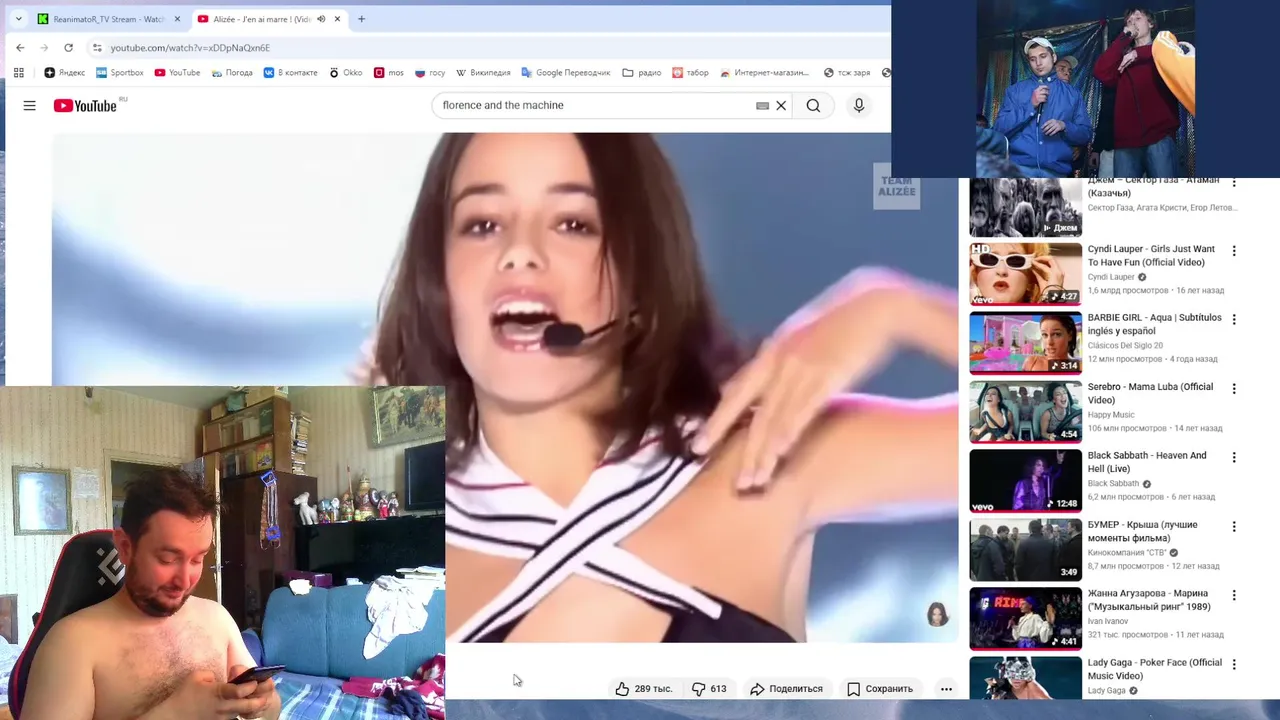Open the Википедия bookmark
The image size is (1280, 720).
tap(483, 72)
